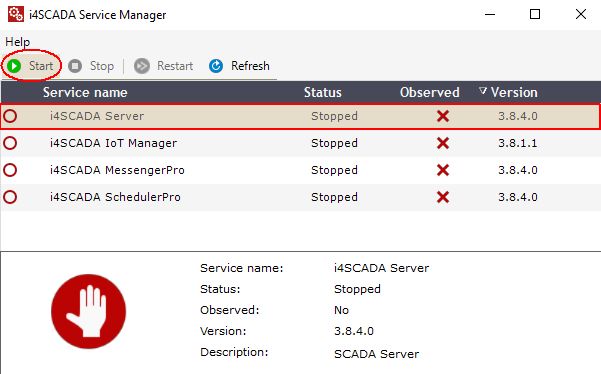Image resolution: width=601 pixels, height=374 pixels.
Task: Select the i4SCADA IoT Manager row name
Action: pos(113,143)
